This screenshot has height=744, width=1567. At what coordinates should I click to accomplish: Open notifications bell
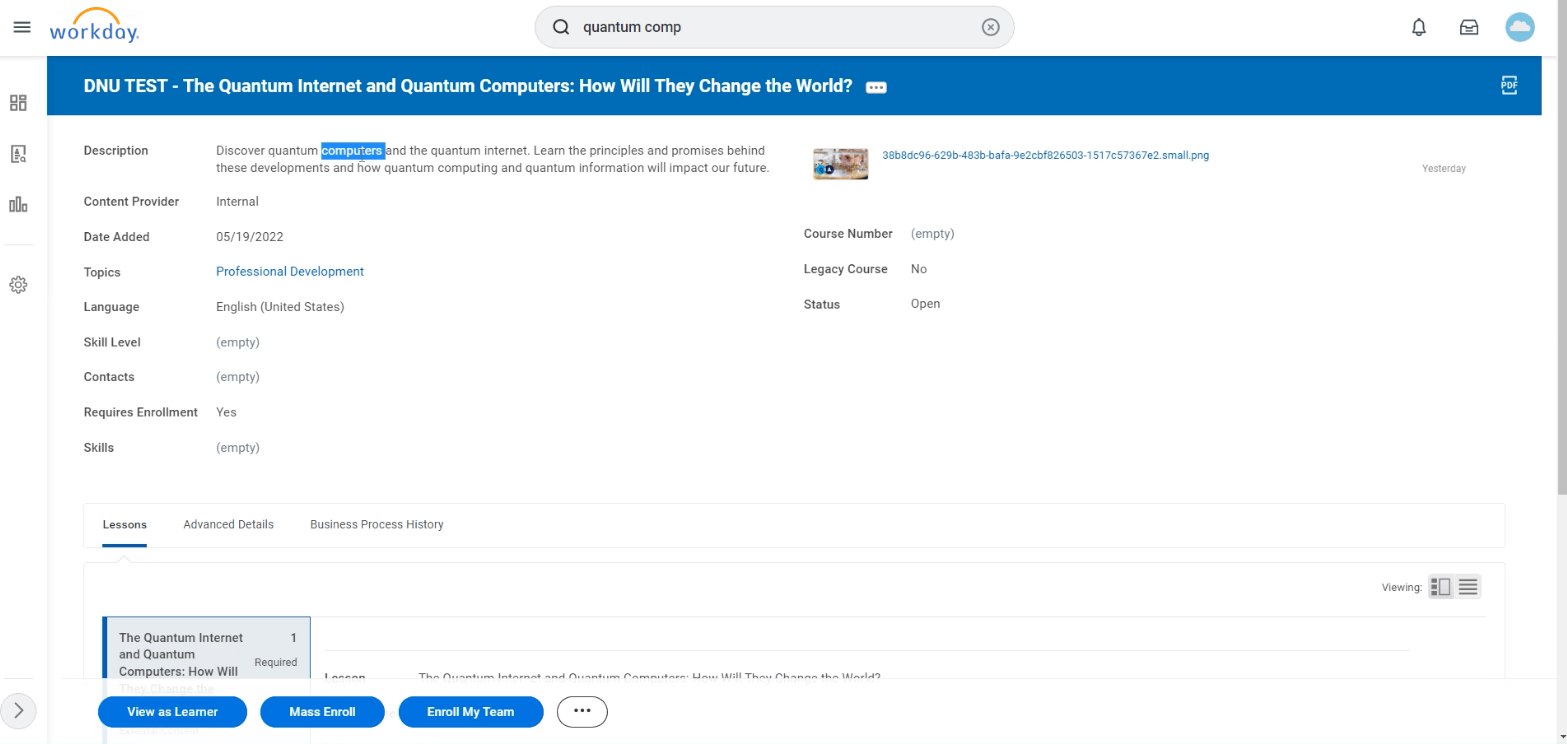(x=1418, y=27)
